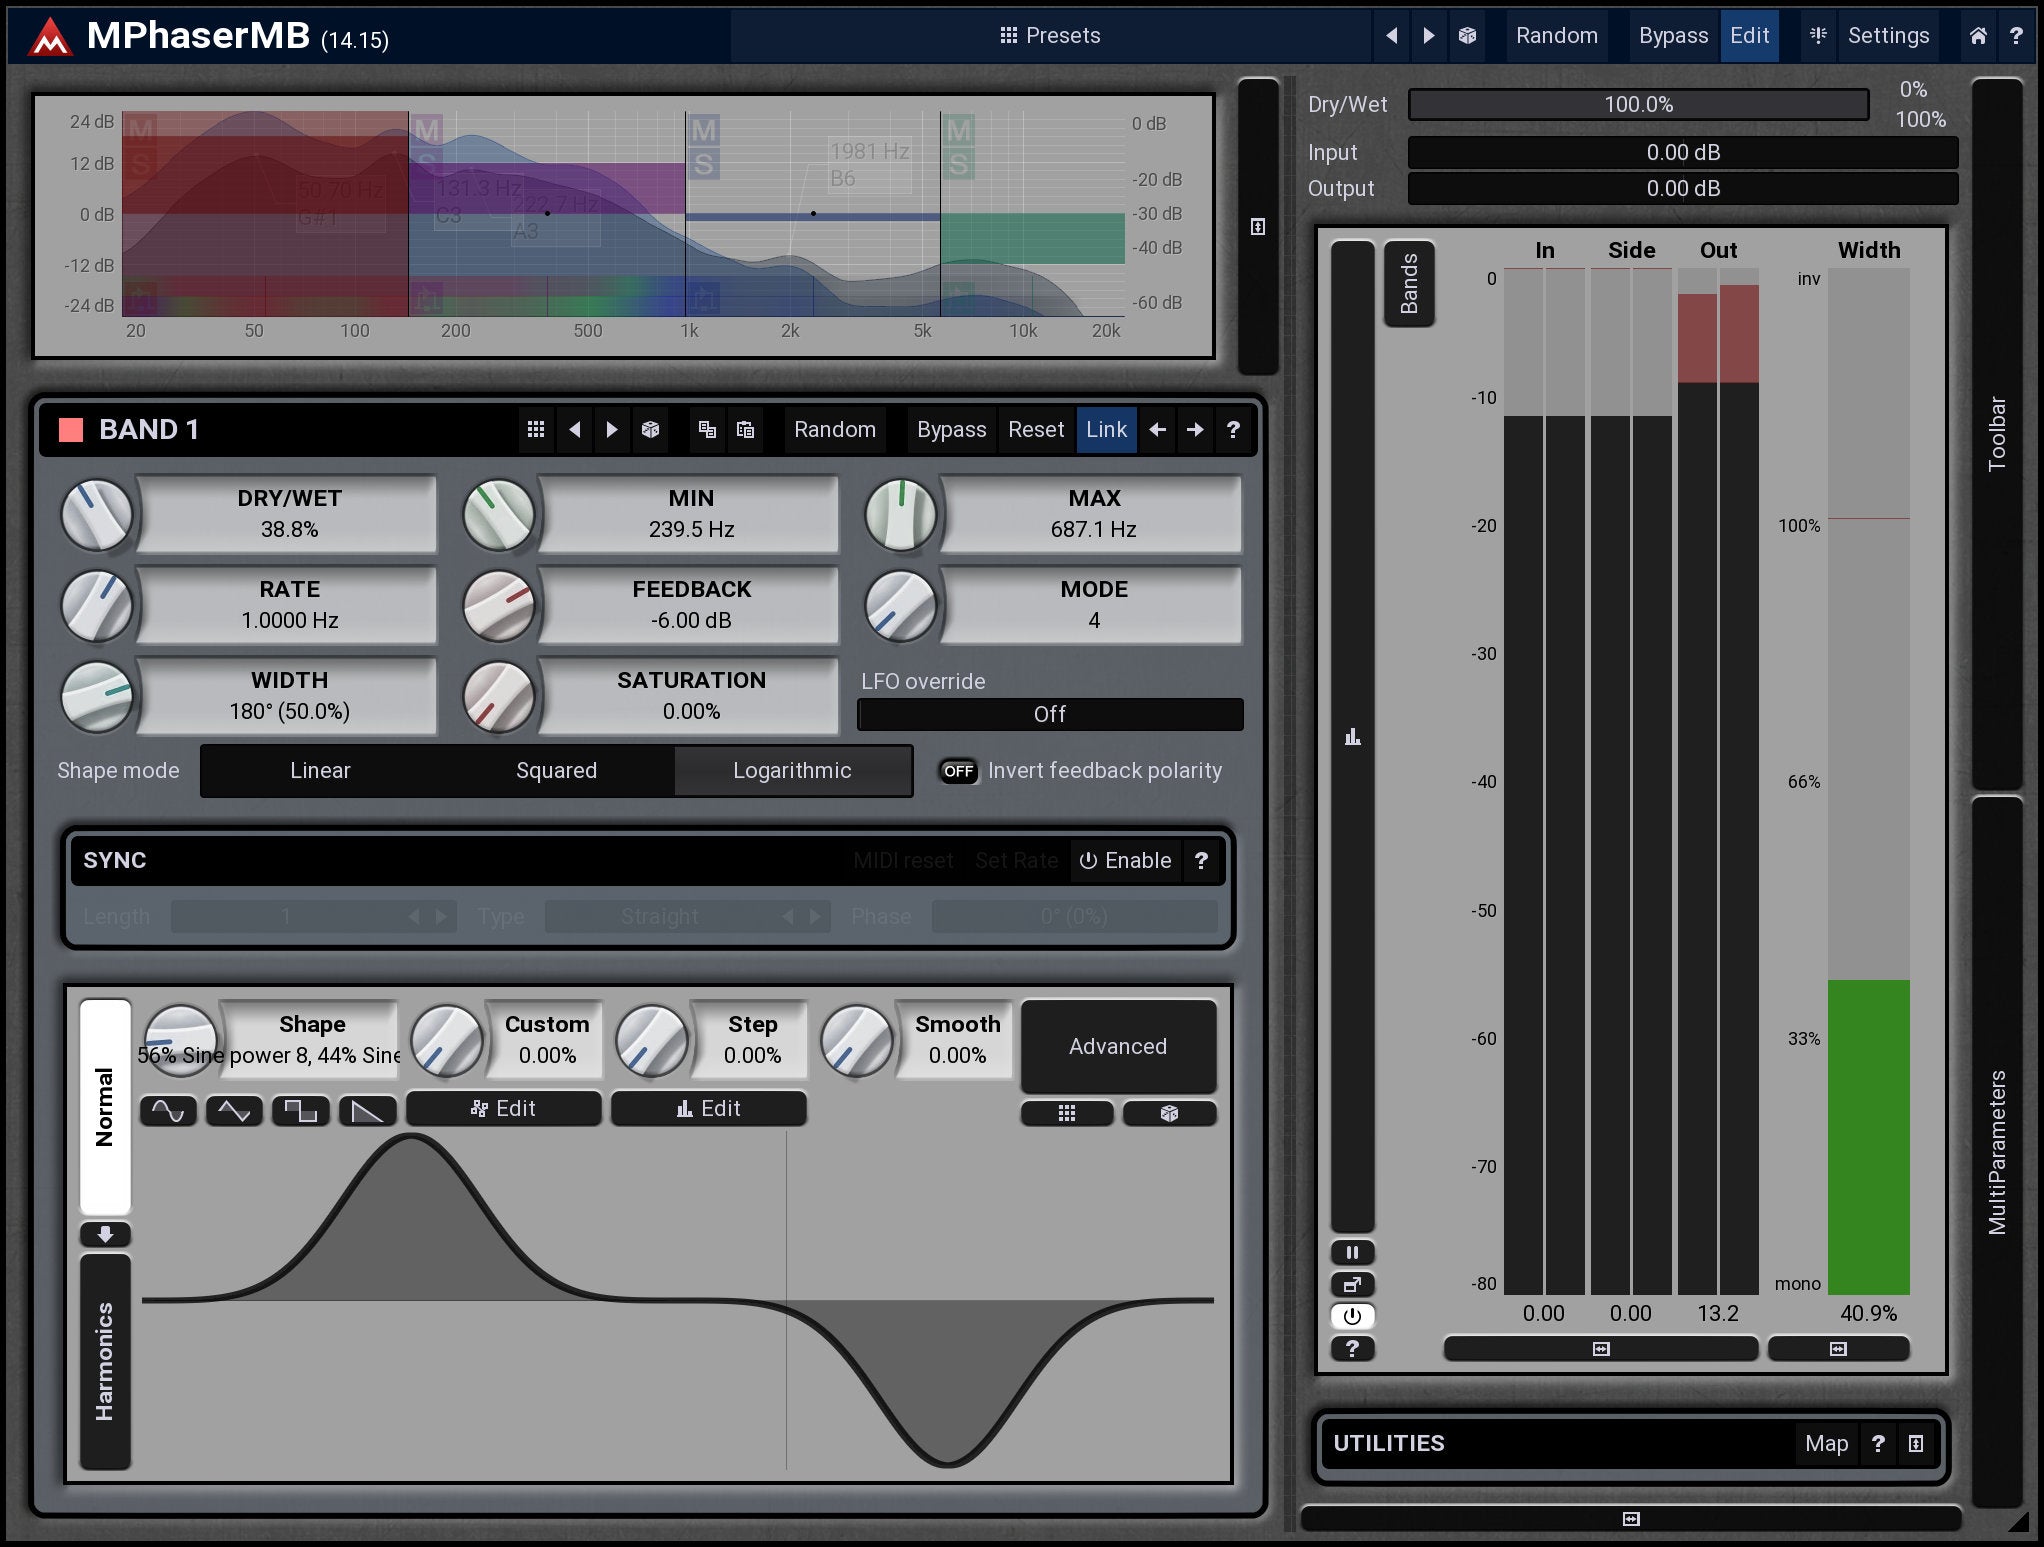Select Squared shape mode
This screenshot has height=1547, width=2044.
coord(556,771)
